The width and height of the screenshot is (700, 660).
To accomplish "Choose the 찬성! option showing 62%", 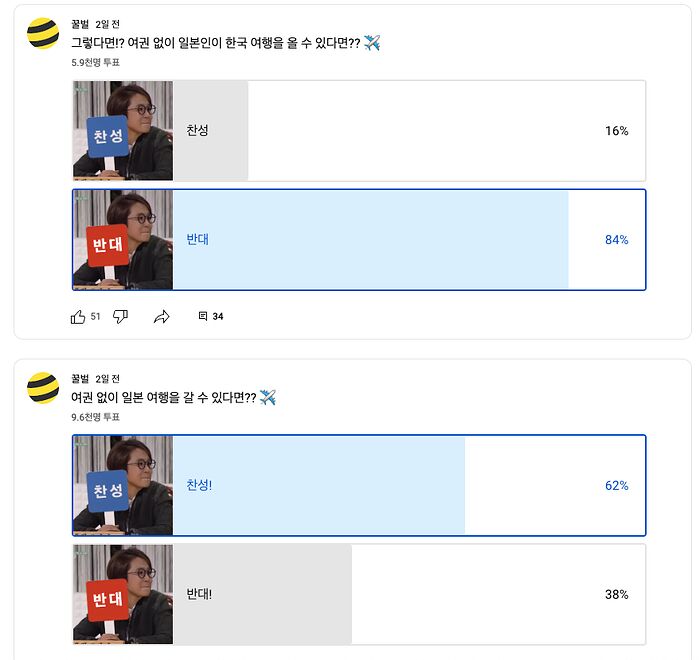I will pos(400,486).
